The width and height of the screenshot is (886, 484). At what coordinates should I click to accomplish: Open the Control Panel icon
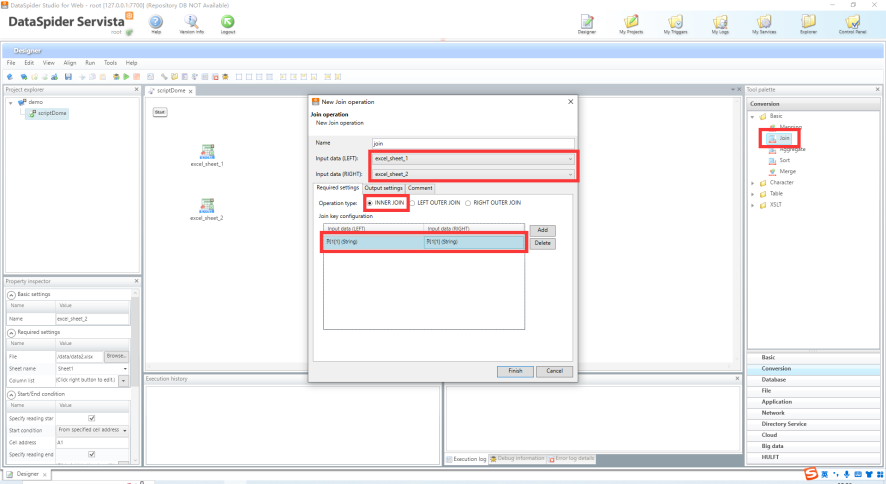pyautogui.click(x=853, y=22)
